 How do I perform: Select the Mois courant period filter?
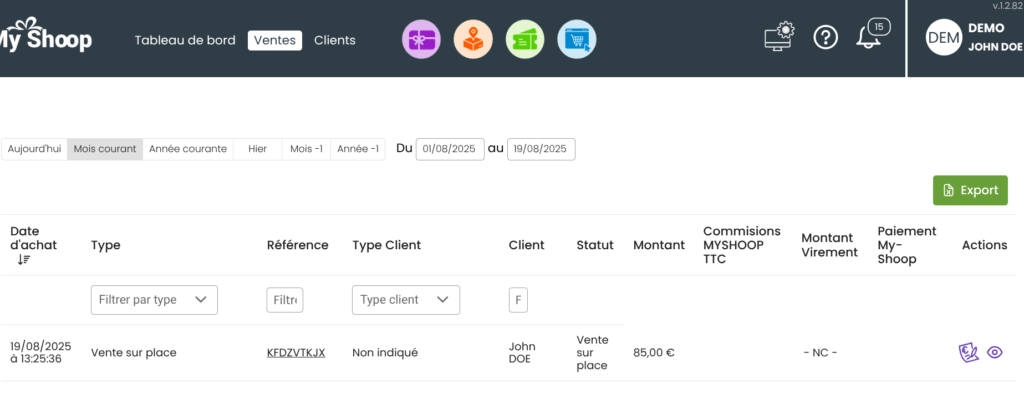tap(105, 149)
